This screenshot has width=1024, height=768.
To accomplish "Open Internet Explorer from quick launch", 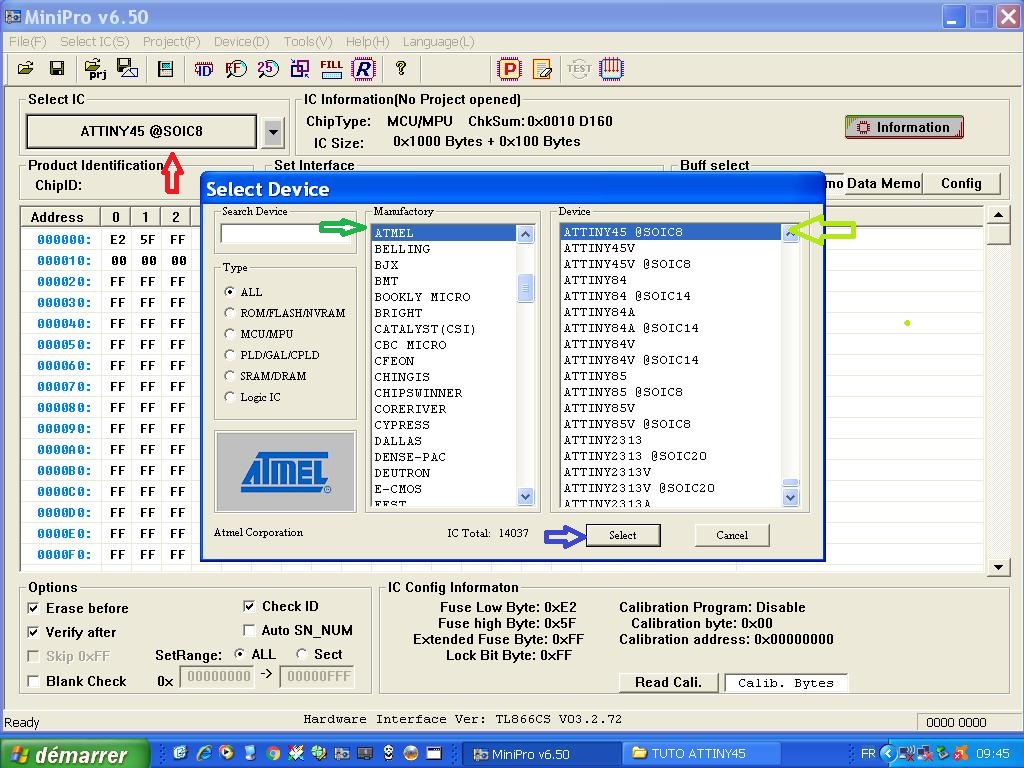I will (x=204, y=753).
